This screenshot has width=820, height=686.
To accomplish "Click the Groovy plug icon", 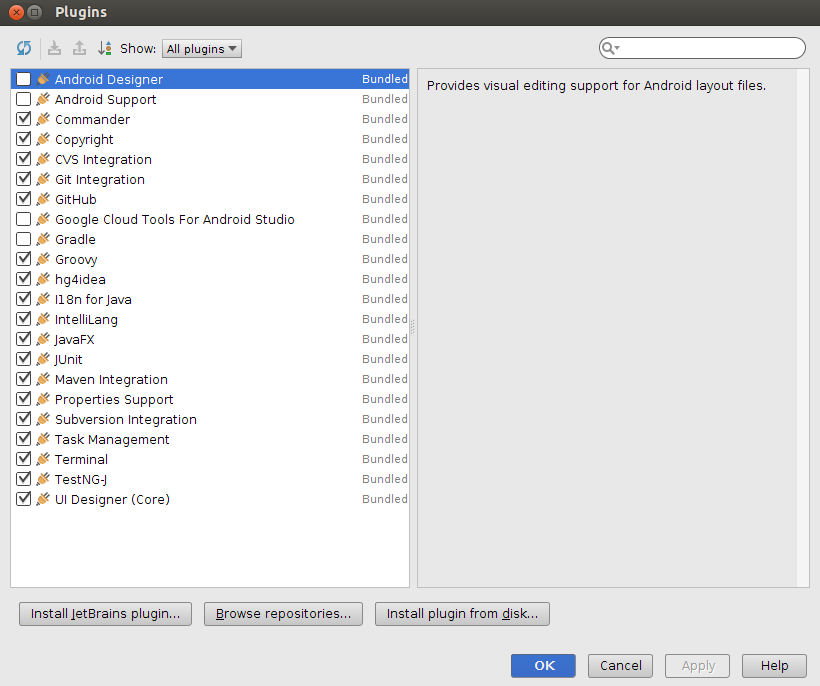I will click(43, 259).
